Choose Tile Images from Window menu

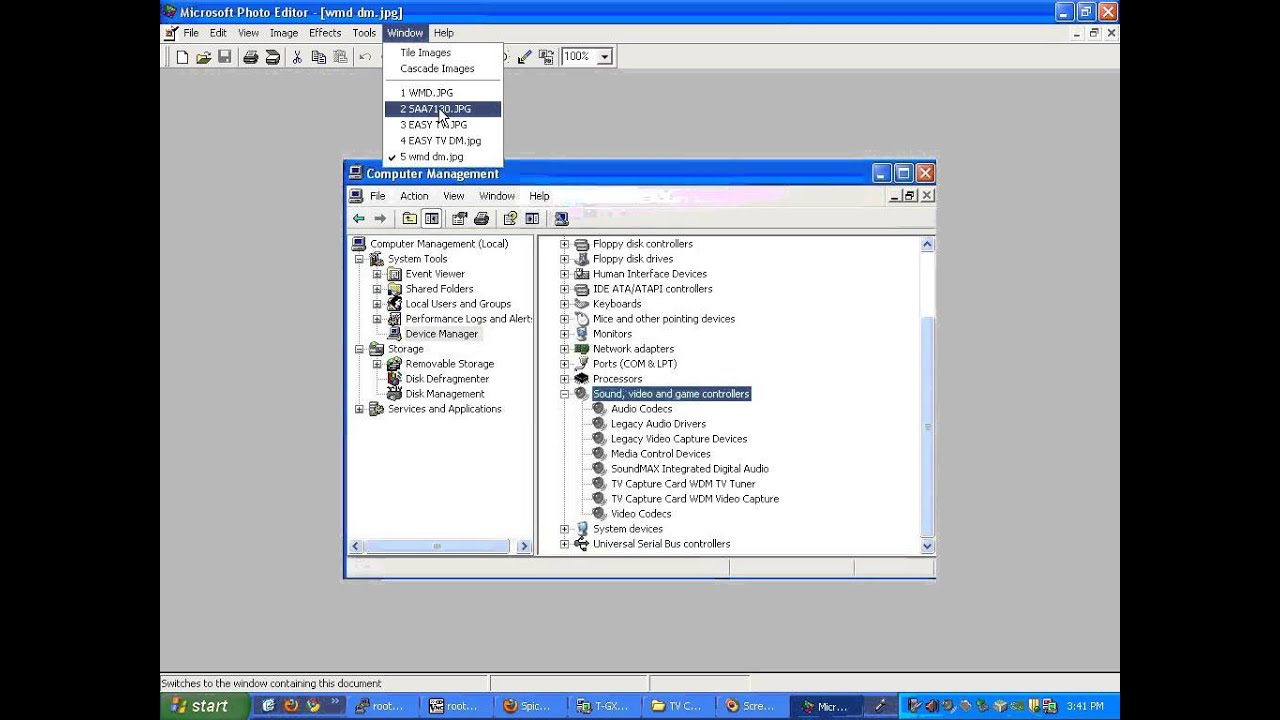coord(443,53)
